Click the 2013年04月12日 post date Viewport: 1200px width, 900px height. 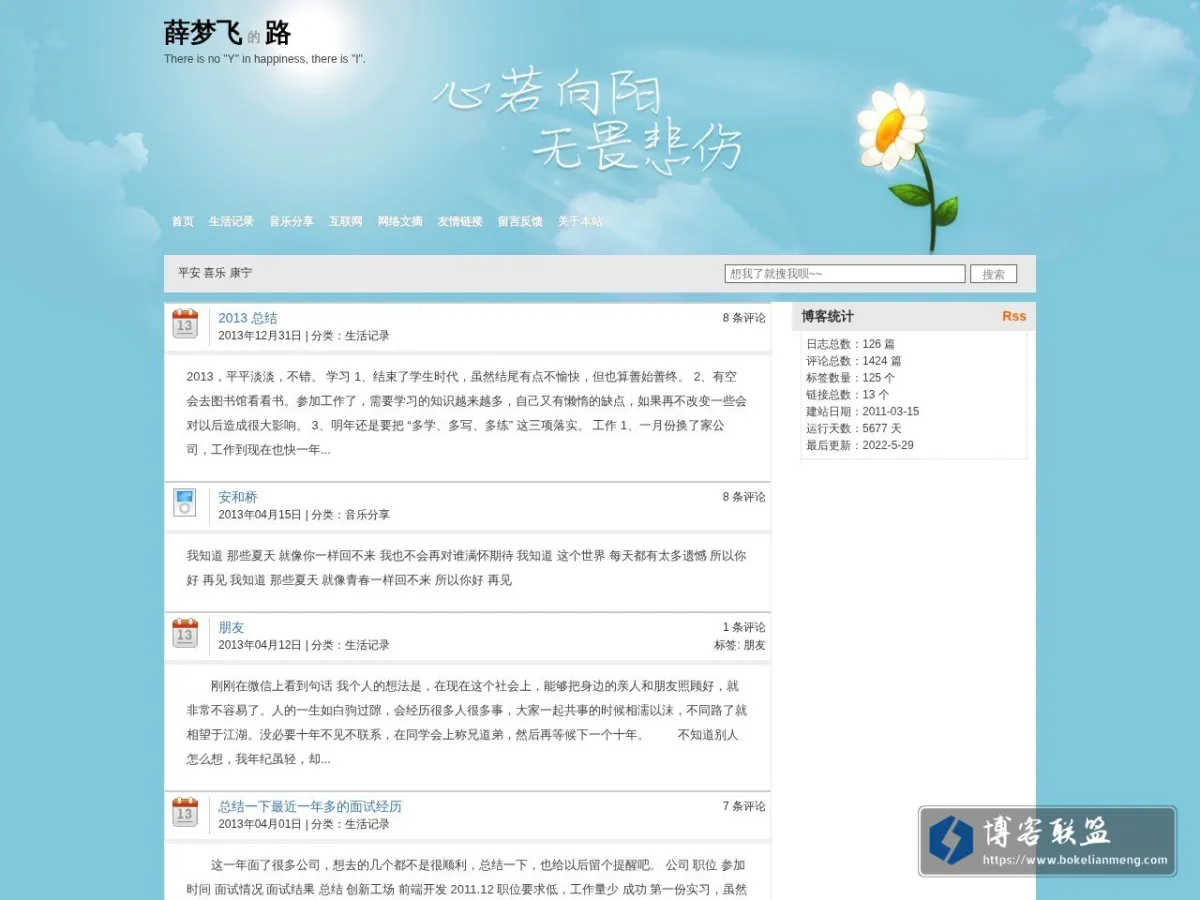(260, 646)
